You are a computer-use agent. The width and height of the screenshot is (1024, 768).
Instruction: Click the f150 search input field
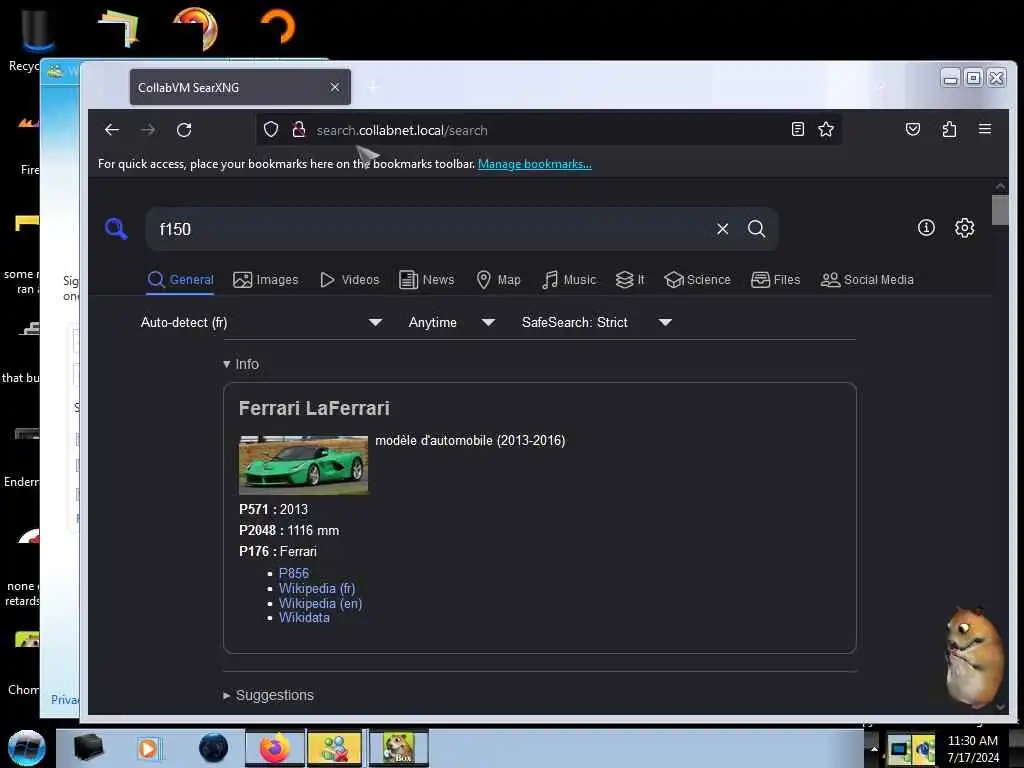pyautogui.click(x=431, y=229)
